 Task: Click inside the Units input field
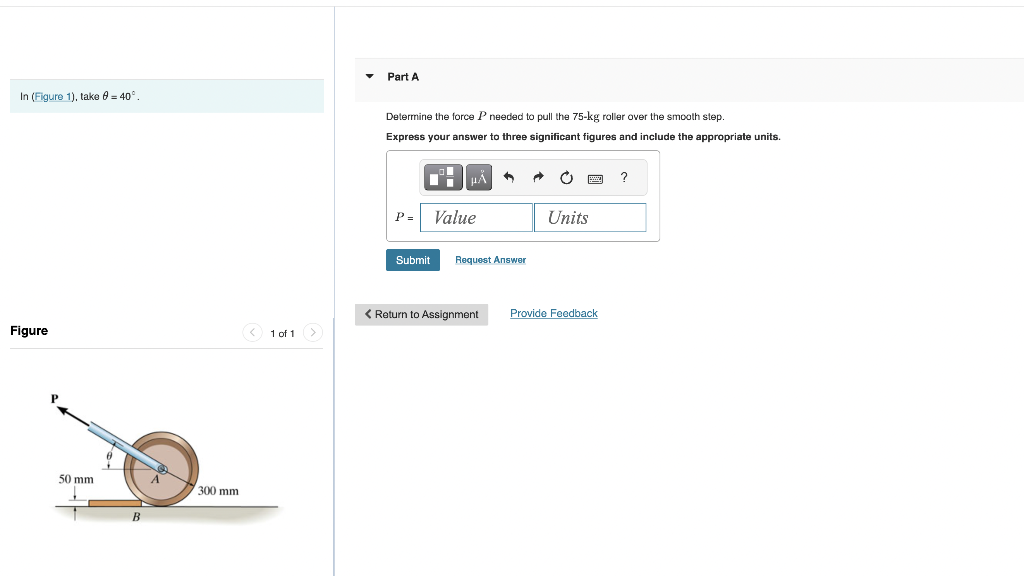(590, 217)
